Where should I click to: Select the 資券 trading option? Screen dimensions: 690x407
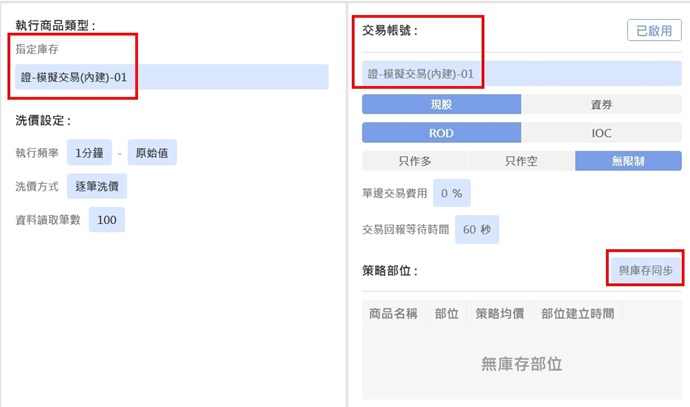click(601, 104)
